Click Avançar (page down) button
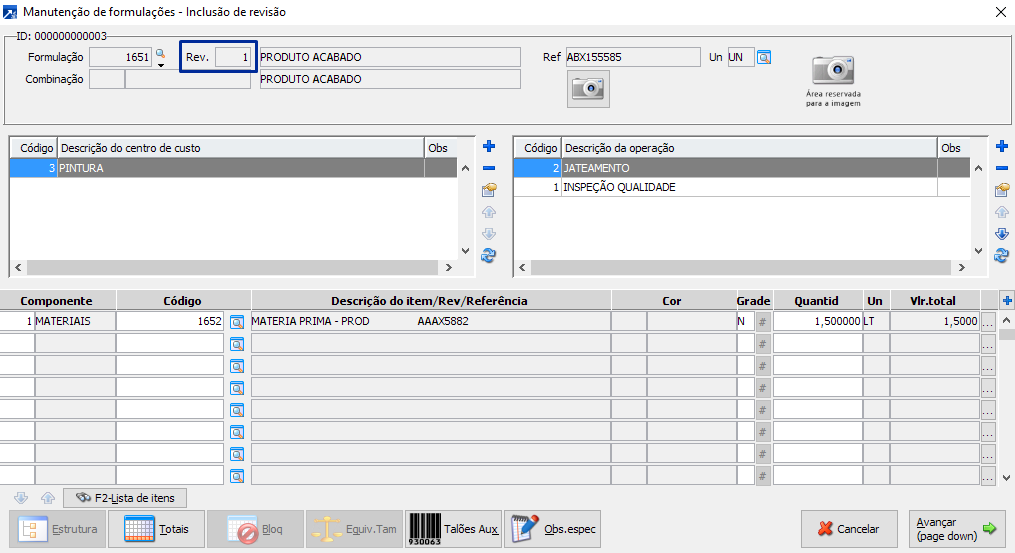Screen dimensions: 1015x553 [957, 529]
